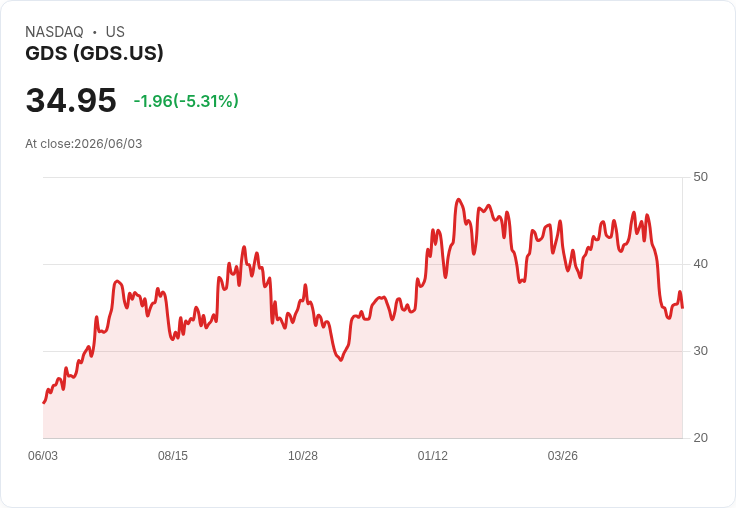Click the chart's highest peak near 01/12

click(x=459, y=200)
